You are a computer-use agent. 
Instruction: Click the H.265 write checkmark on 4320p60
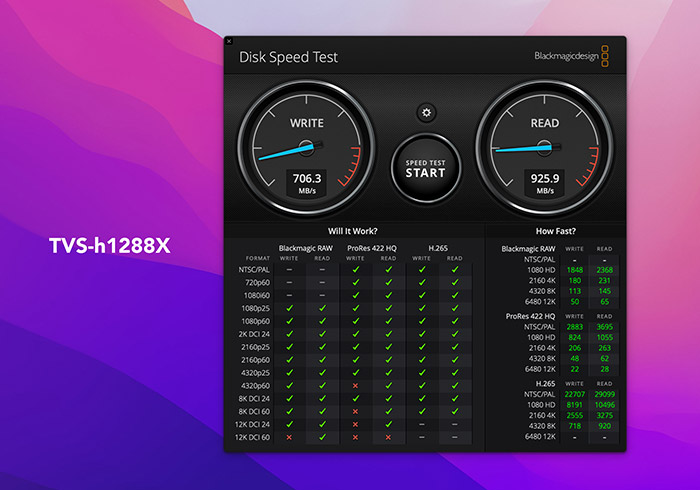pyautogui.click(x=422, y=385)
